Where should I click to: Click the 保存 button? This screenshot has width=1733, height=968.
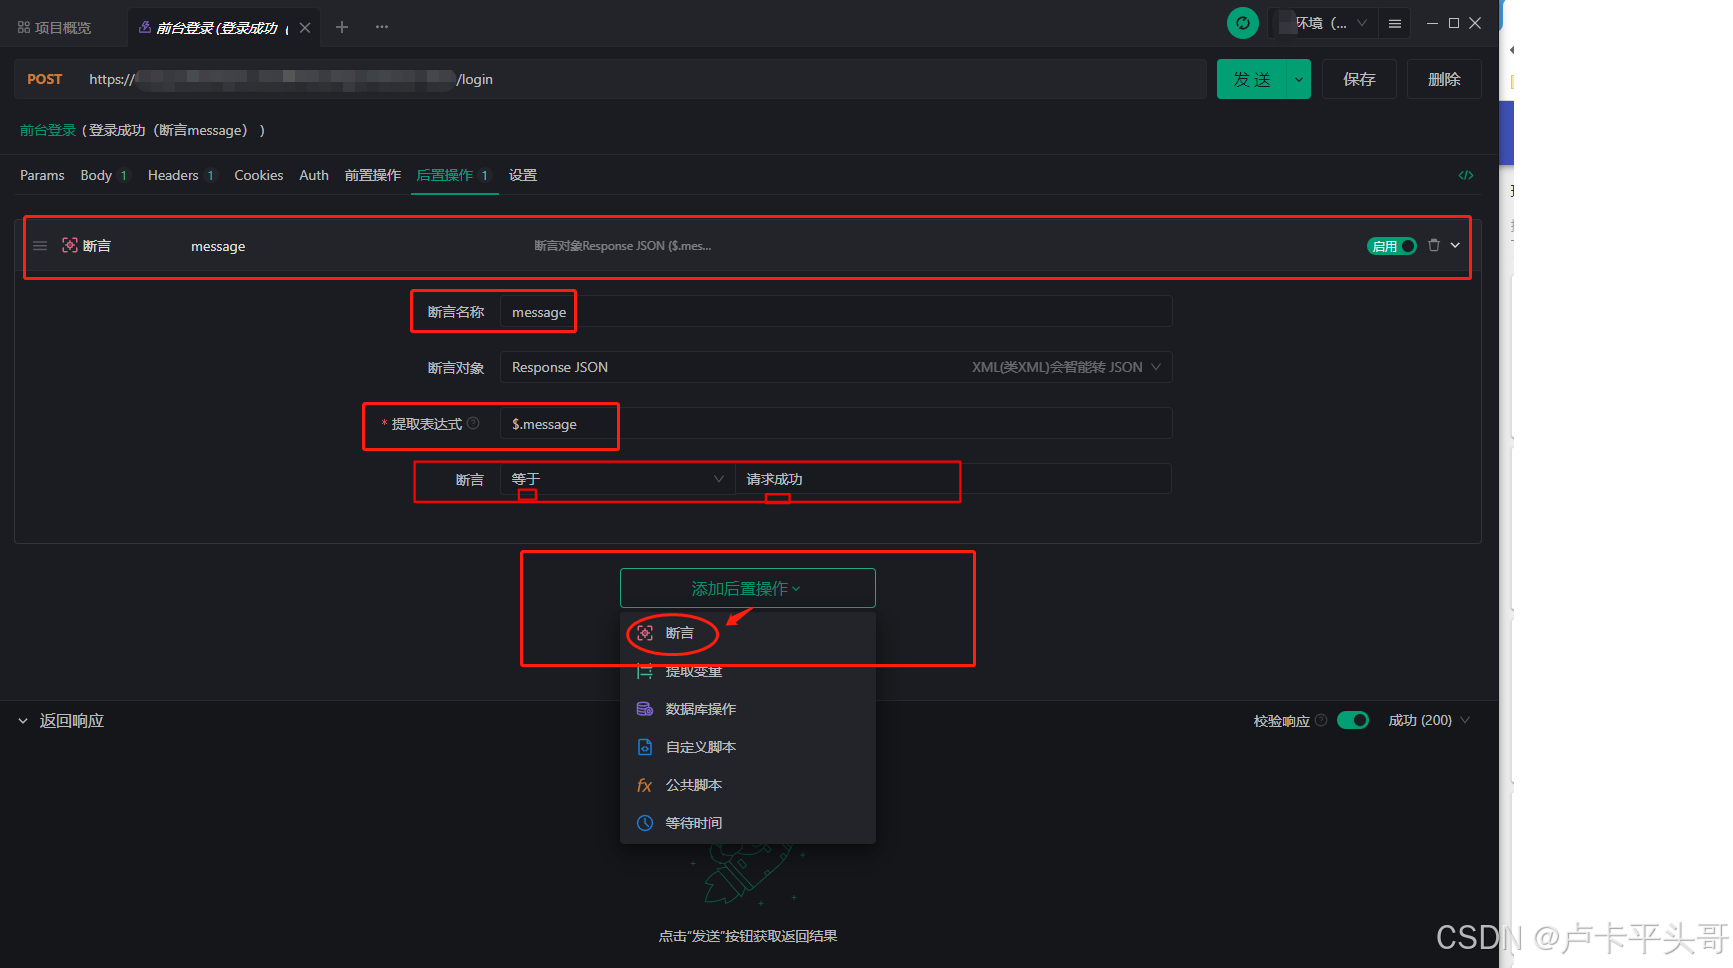tap(1359, 79)
